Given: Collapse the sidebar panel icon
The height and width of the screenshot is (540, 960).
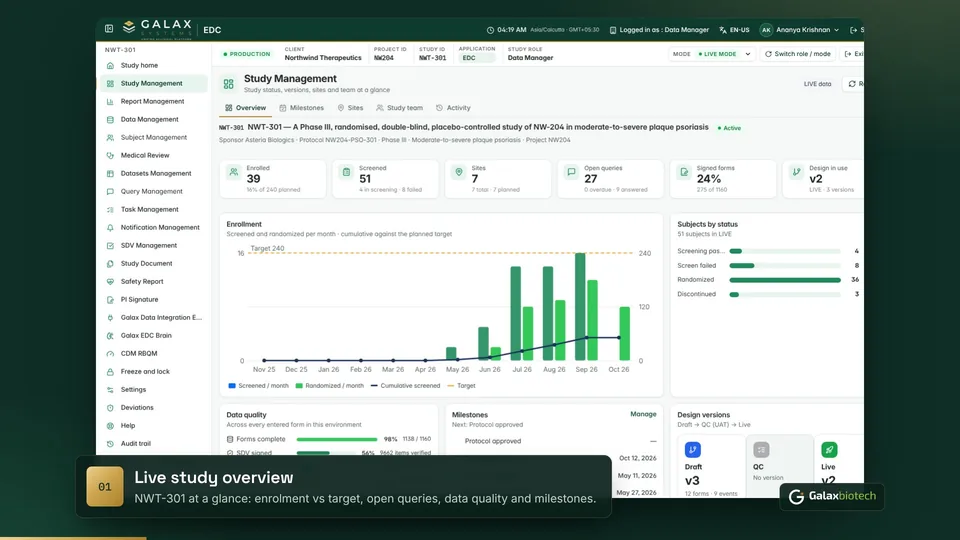Looking at the screenshot, I should pos(109,29).
